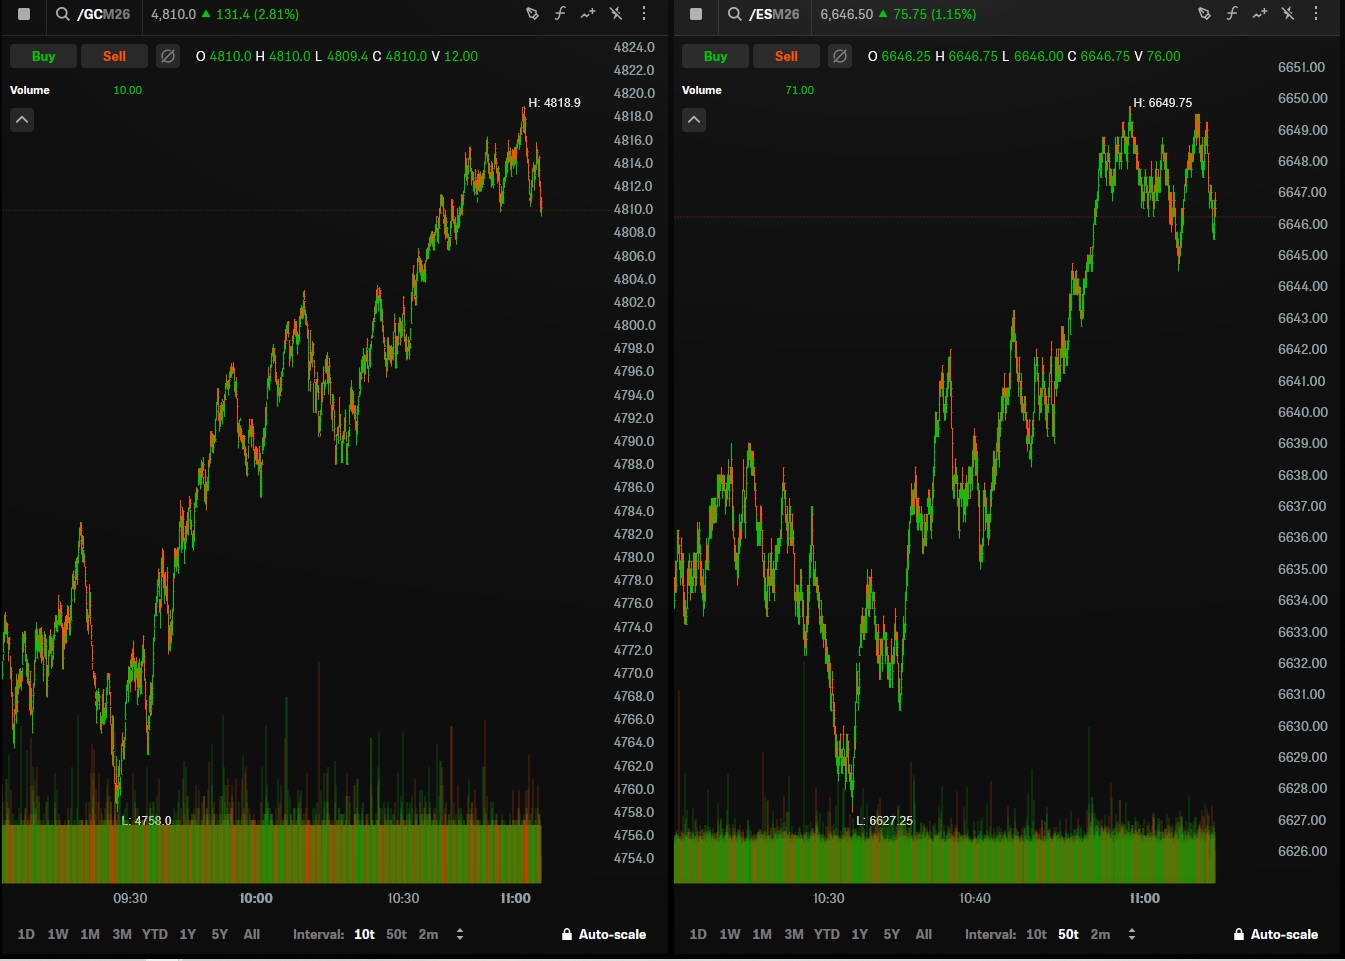
Task: Set interval to 50t on /ESM26 chart
Action: [x=1069, y=934]
